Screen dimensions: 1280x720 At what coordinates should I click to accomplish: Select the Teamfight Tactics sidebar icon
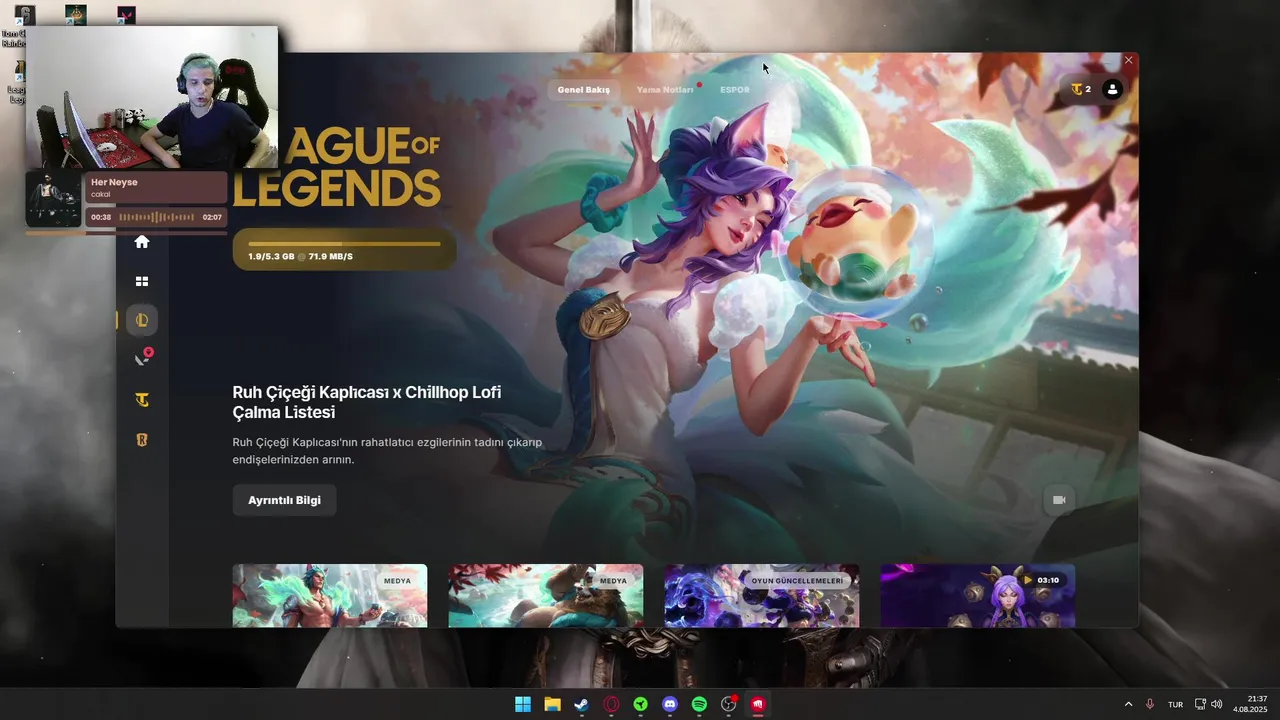point(142,400)
